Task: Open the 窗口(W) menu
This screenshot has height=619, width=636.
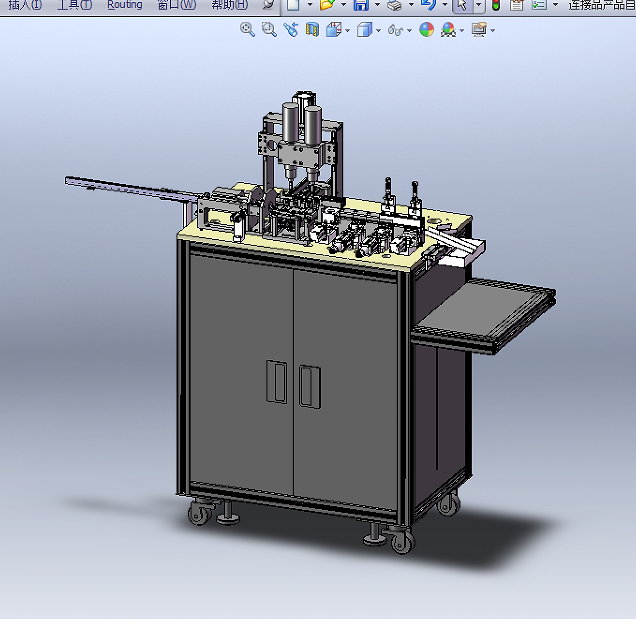Action: 176,5
